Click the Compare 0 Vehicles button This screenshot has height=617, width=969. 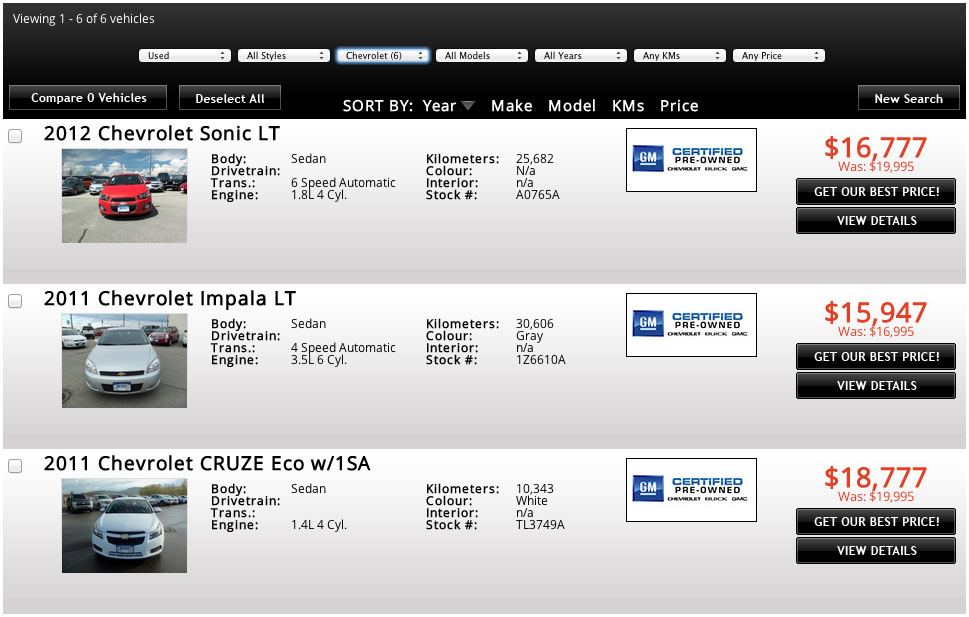click(x=88, y=98)
